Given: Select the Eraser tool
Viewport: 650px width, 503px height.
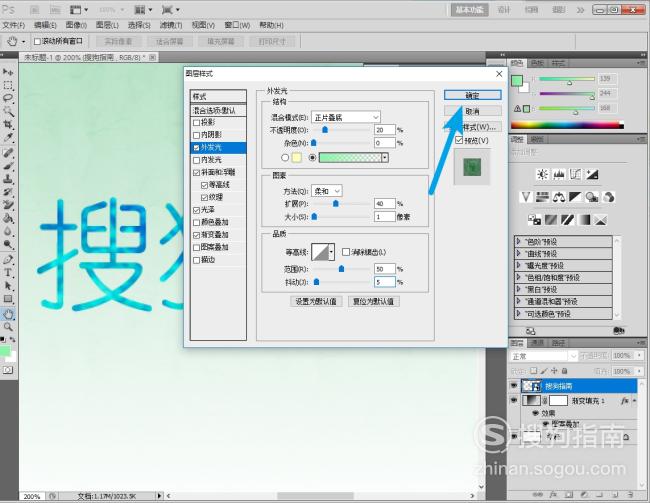Looking at the screenshot, I should click(x=8, y=205).
